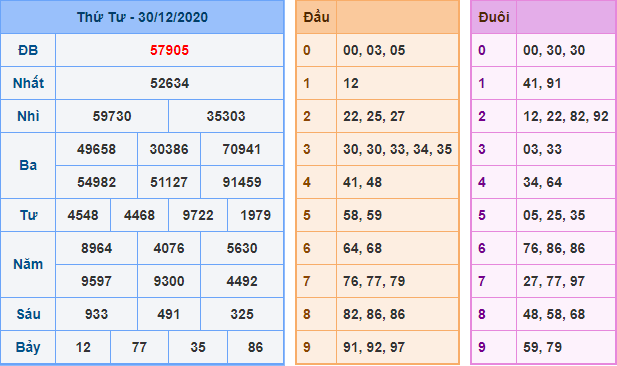Click Đầu values 91, 92, 97
The width and height of the screenshot is (617, 366).
[x=374, y=348]
